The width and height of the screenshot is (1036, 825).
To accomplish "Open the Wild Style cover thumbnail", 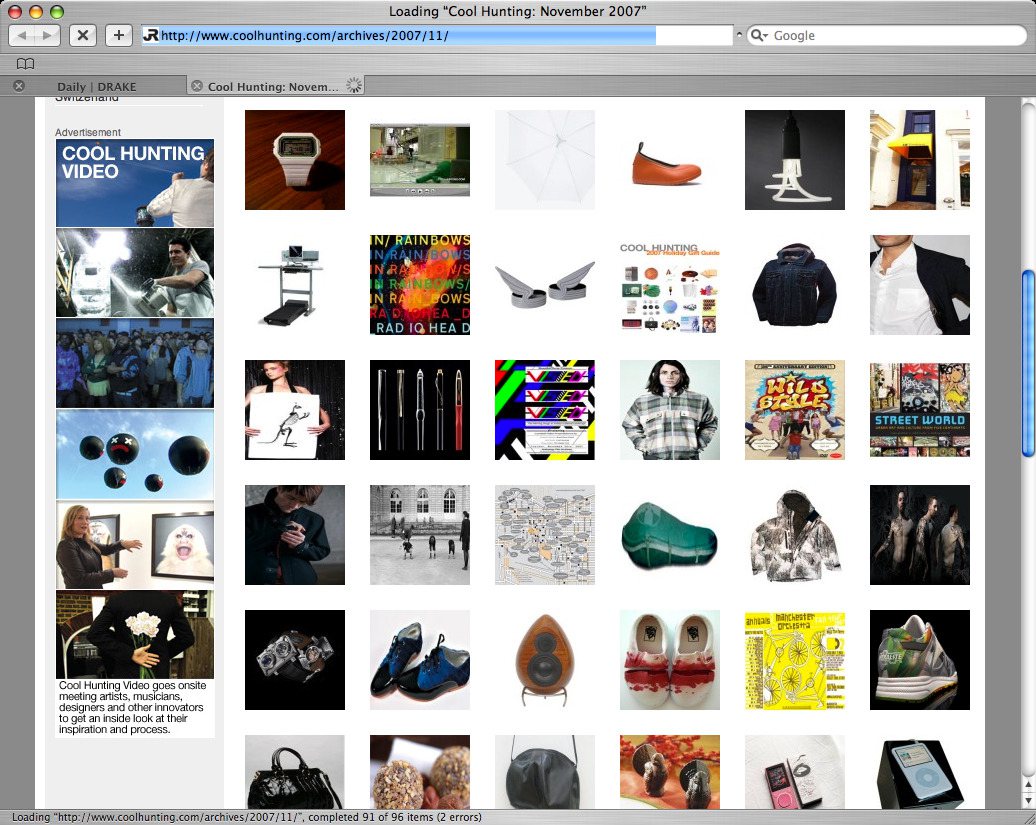I will tap(794, 410).
